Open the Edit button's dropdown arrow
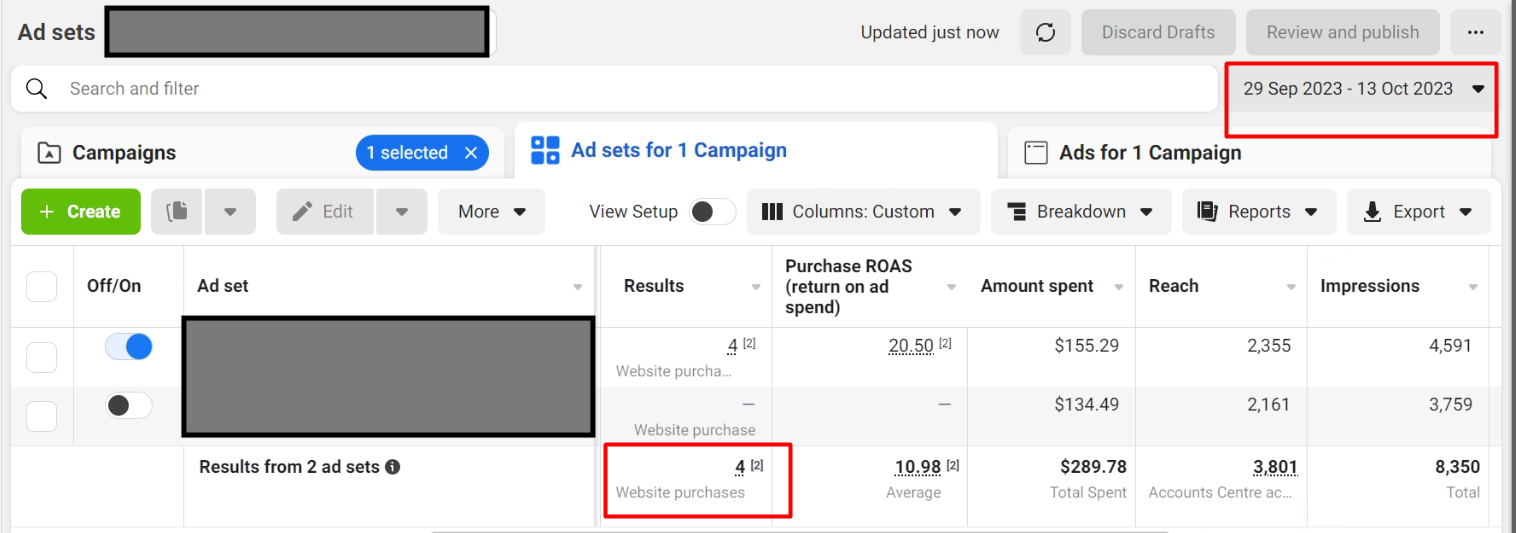1516x533 pixels. [402, 212]
